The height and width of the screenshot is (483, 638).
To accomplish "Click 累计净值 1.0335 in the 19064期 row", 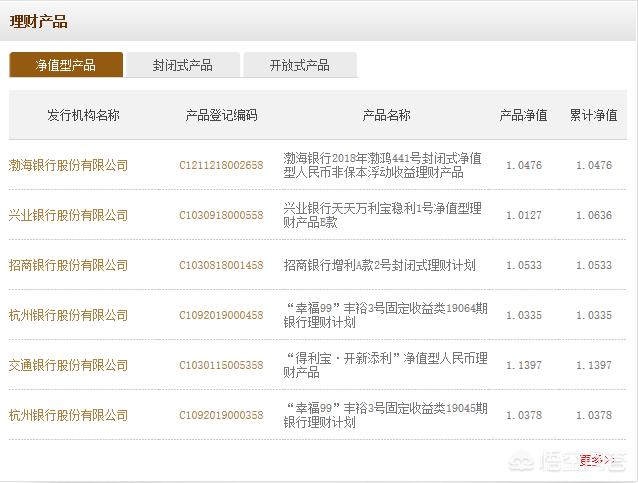I will pos(594,315).
